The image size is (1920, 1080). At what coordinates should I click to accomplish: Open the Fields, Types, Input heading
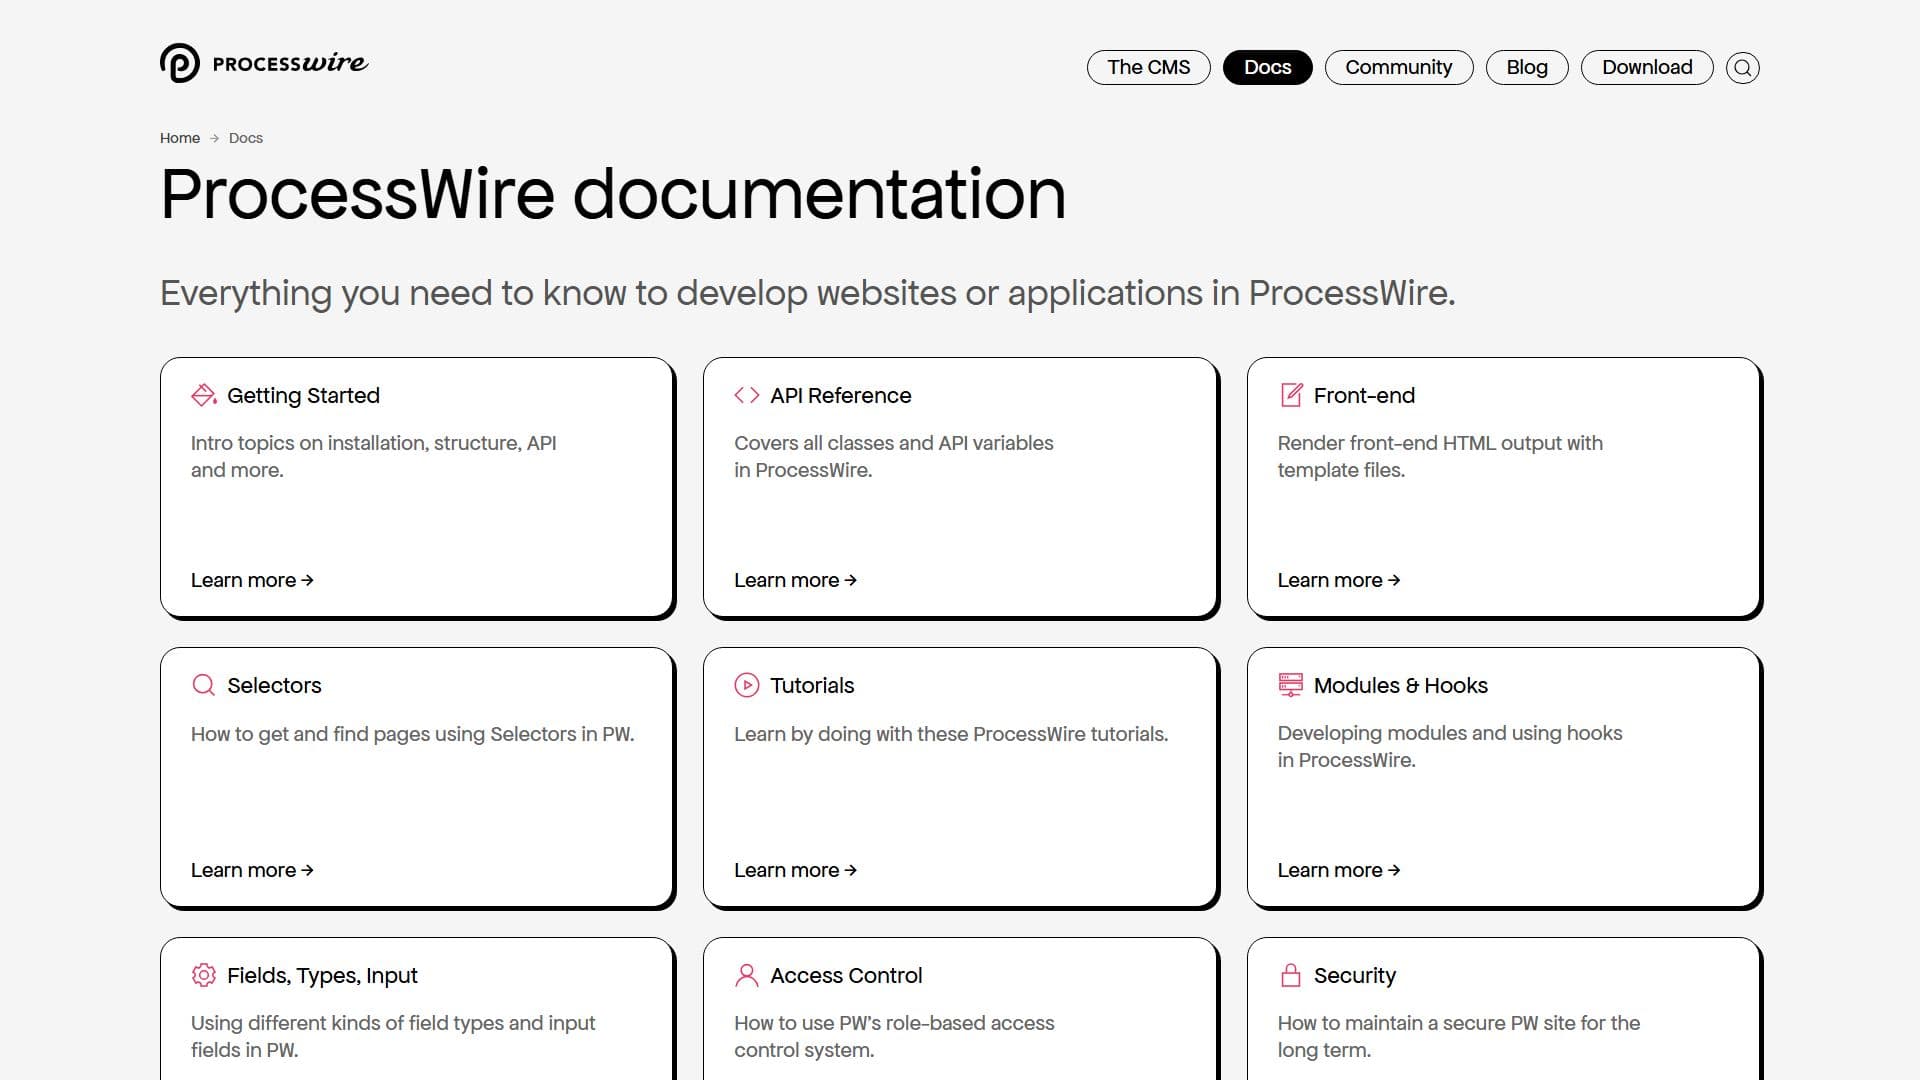pos(322,976)
